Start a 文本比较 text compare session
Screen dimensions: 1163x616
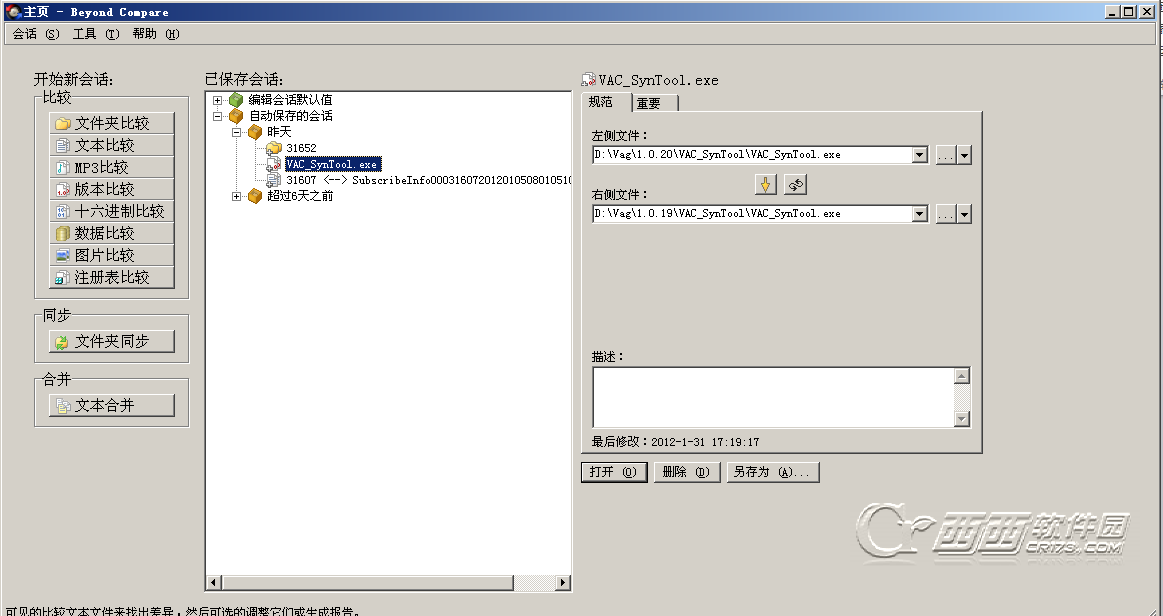[x=112, y=145]
